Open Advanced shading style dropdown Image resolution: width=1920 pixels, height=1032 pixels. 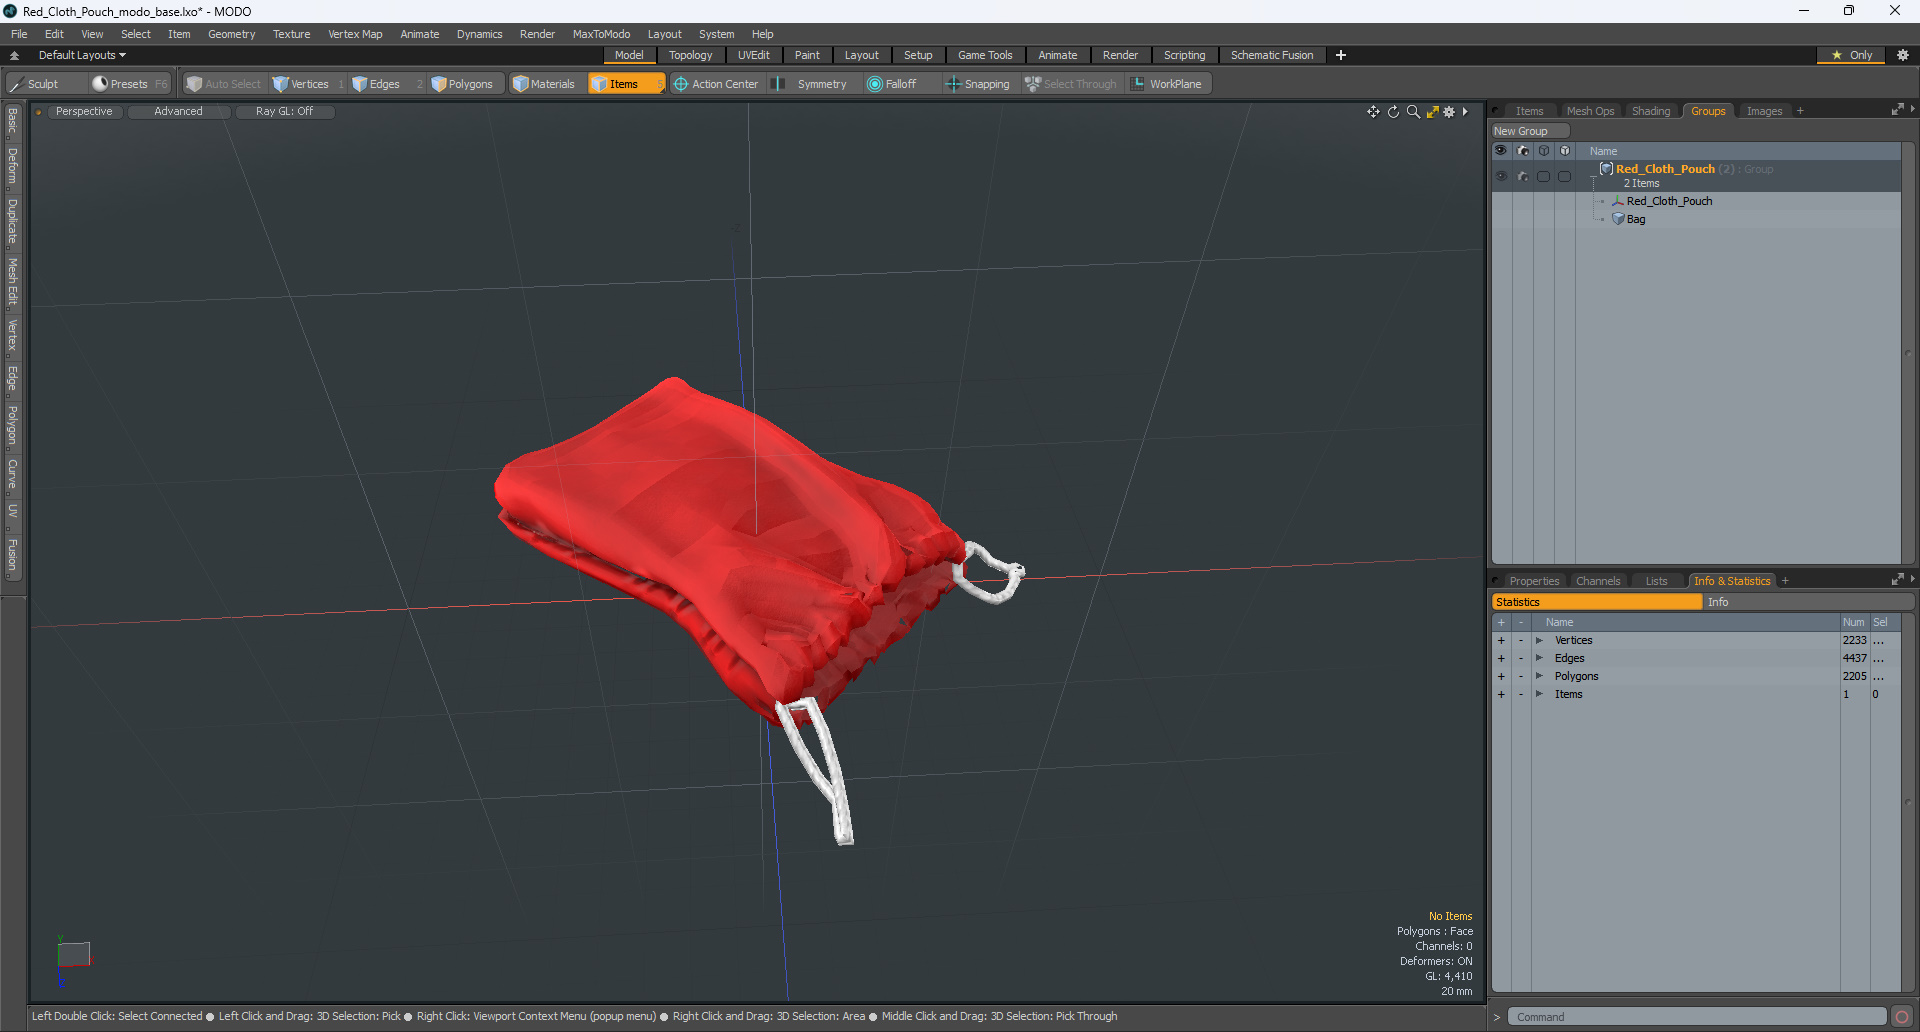(x=178, y=112)
